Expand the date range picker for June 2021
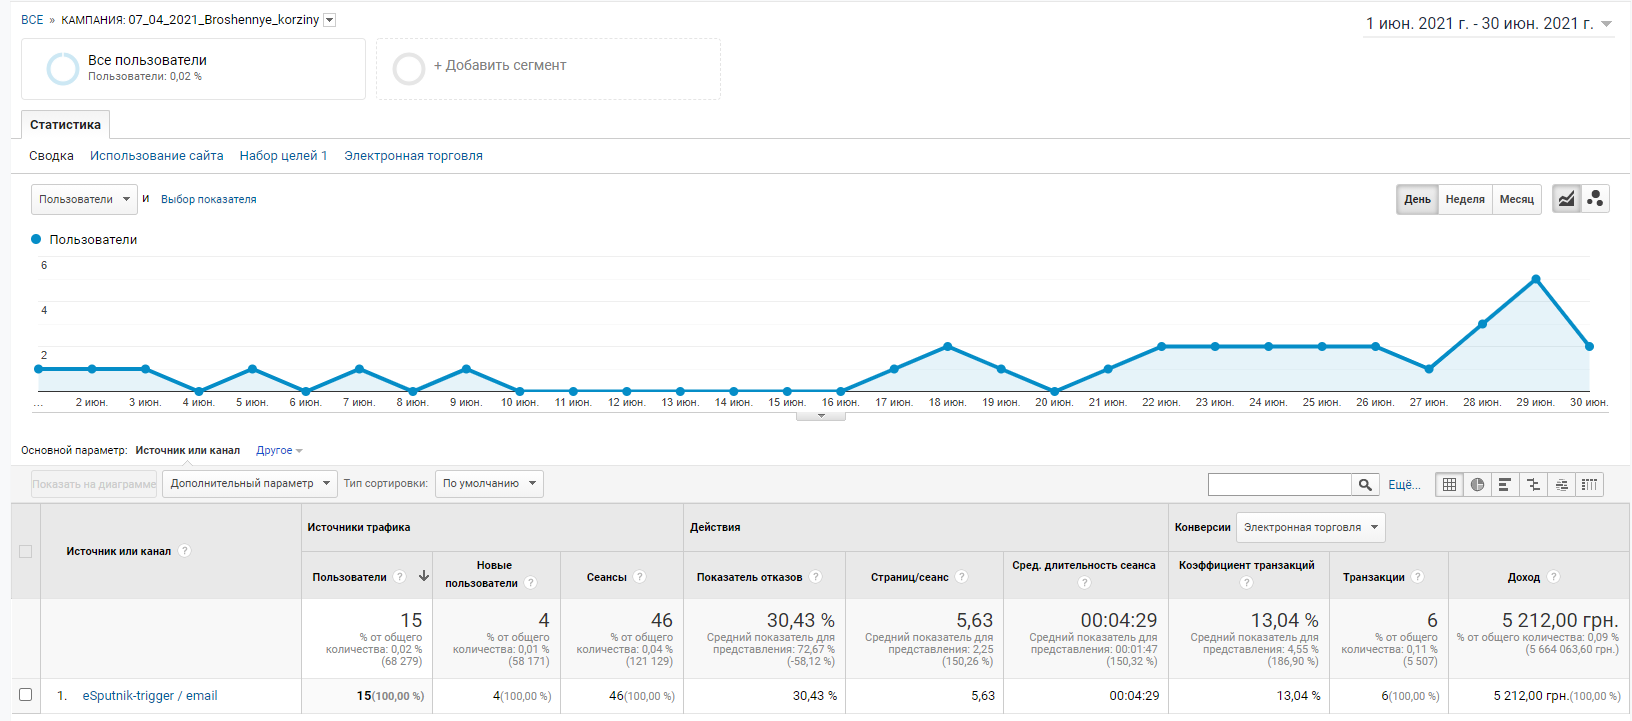The width and height of the screenshot is (1632, 721). click(1489, 23)
